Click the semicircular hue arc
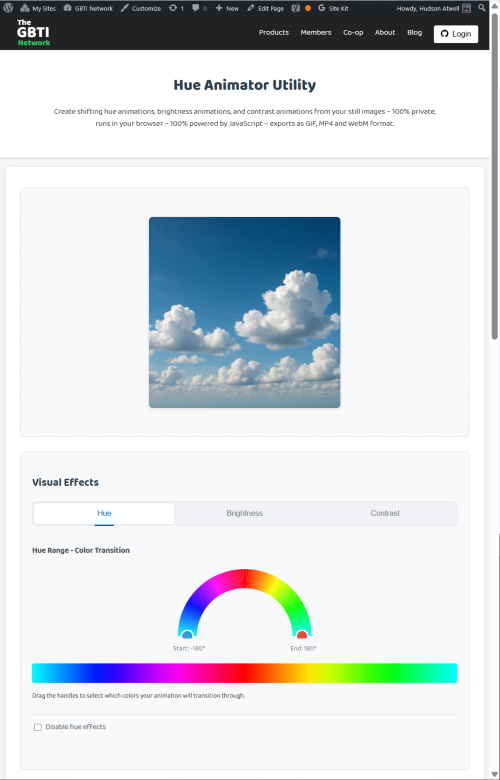The image size is (500, 780). (x=244, y=578)
